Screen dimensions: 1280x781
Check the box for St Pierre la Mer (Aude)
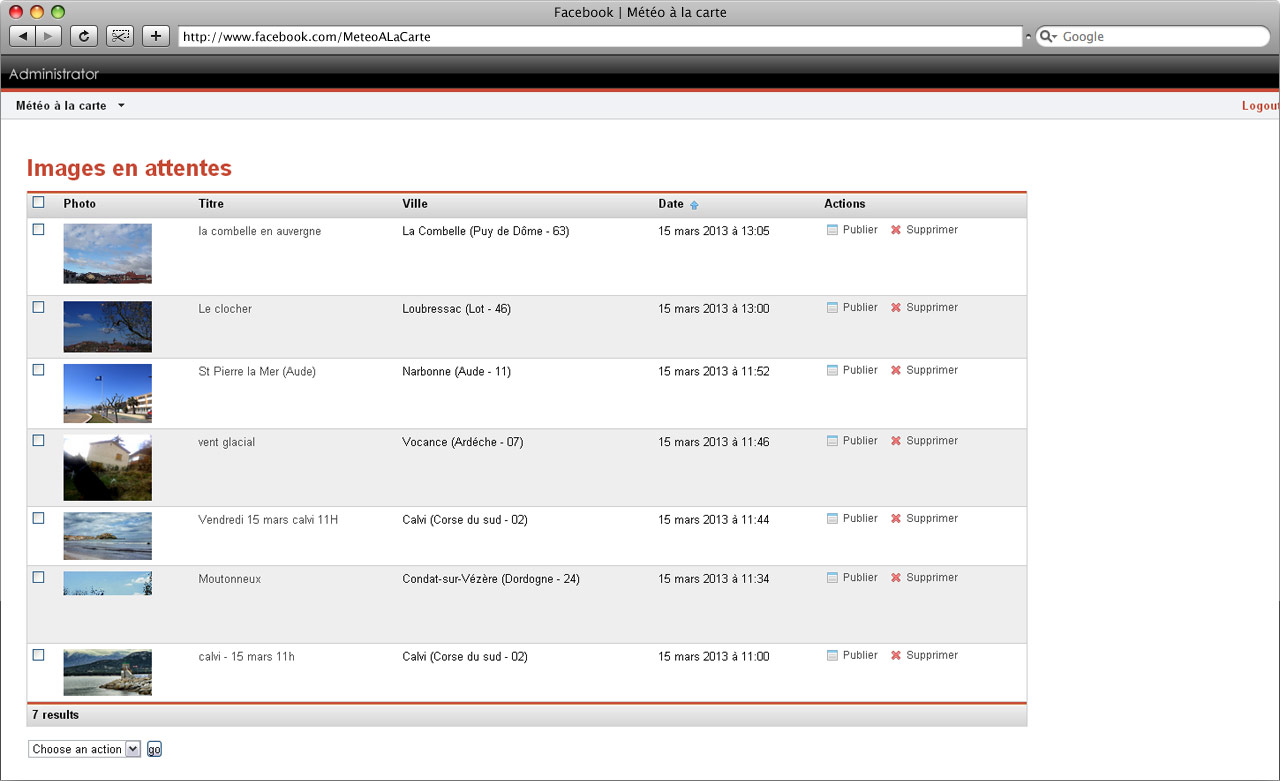(39, 369)
